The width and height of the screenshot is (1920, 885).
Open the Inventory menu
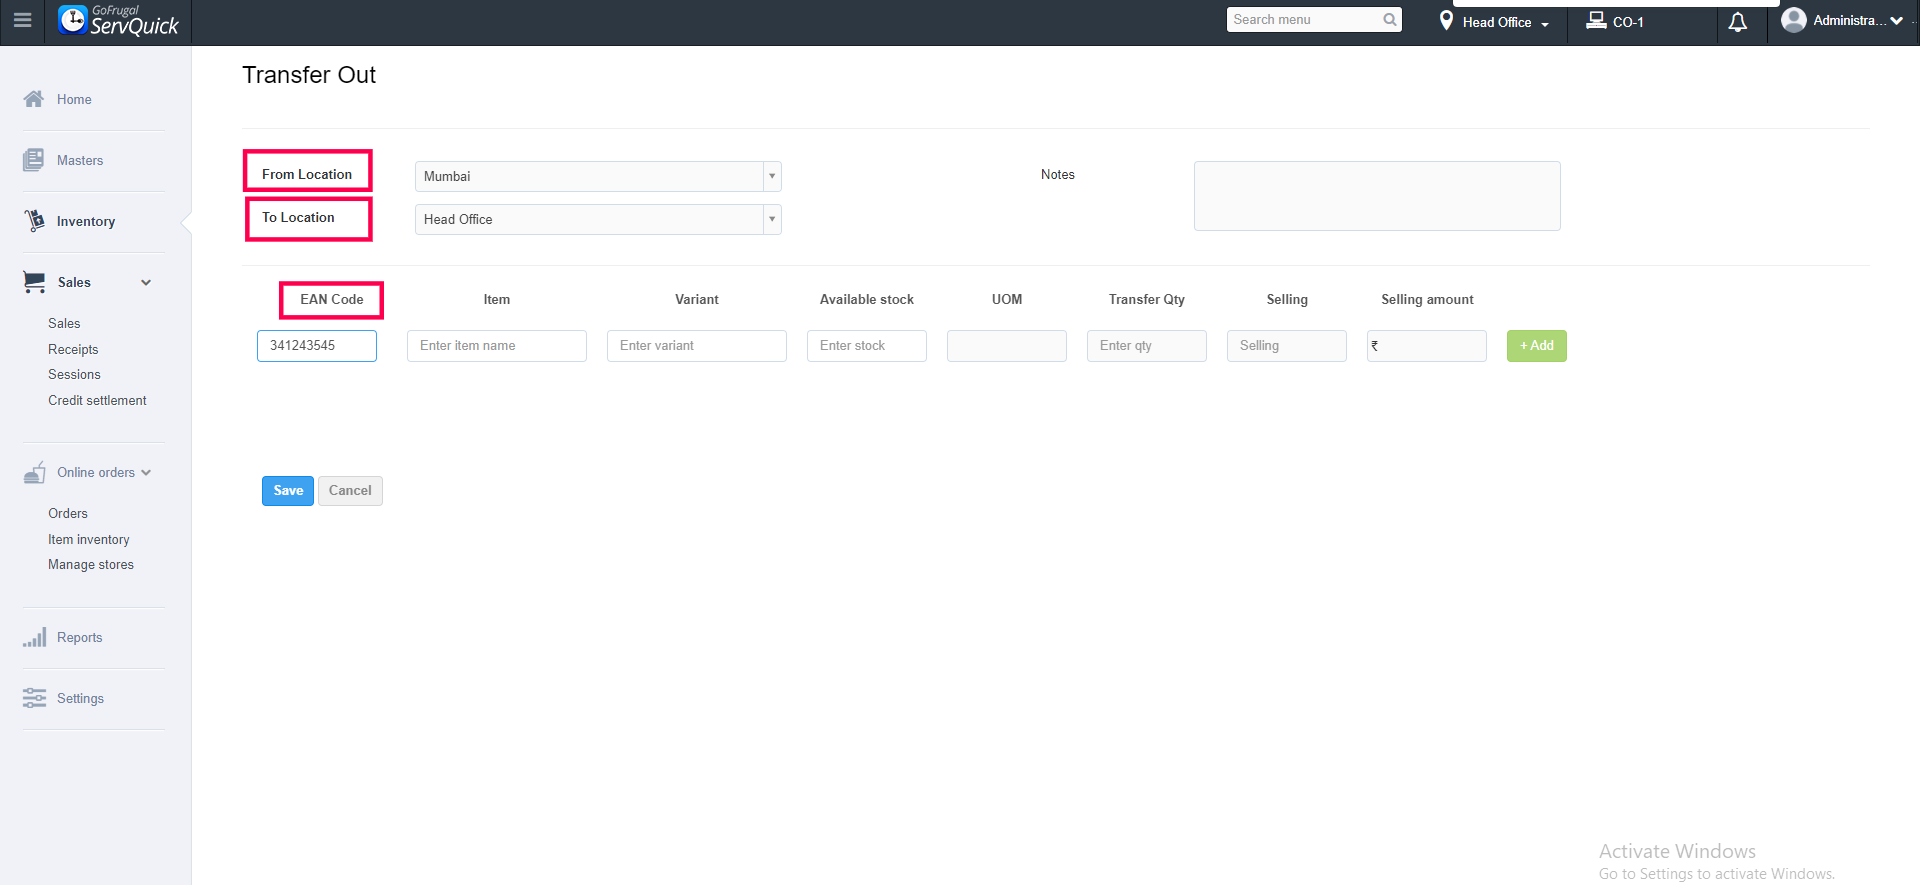pyautogui.click(x=86, y=221)
